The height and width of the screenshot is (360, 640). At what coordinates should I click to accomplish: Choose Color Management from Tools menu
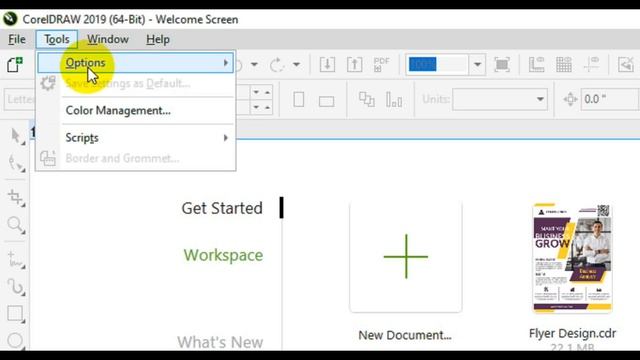pos(118,111)
